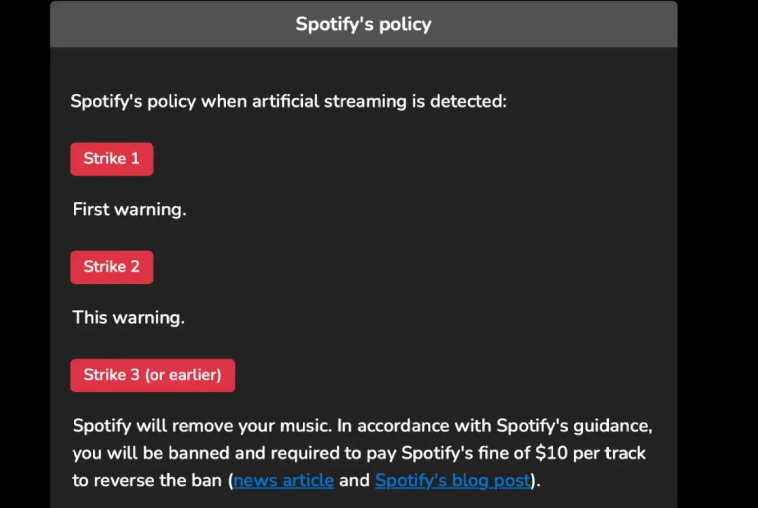Select the red "Strike 2" badge
The height and width of the screenshot is (508, 758).
(112, 267)
